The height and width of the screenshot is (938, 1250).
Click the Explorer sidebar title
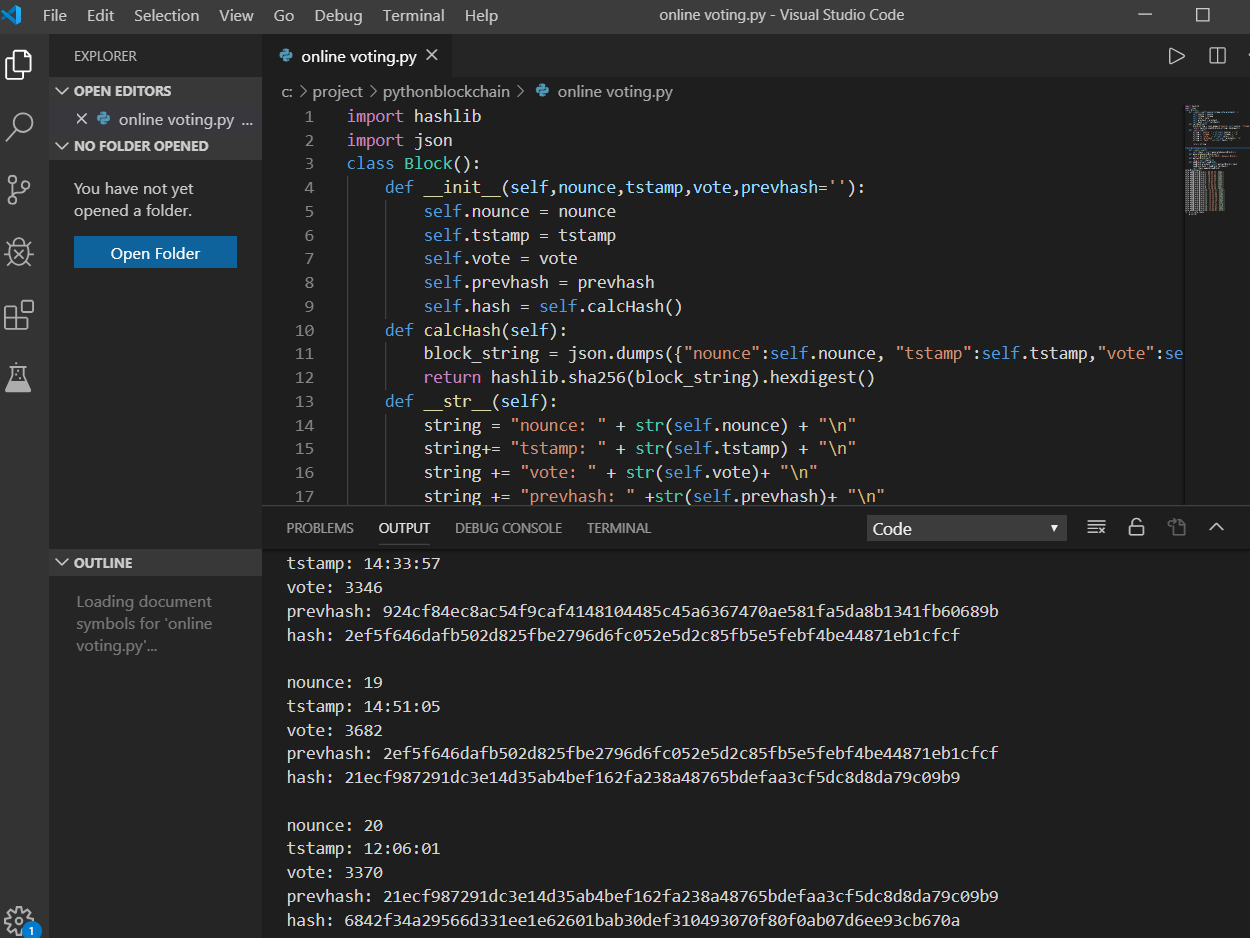(x=105, y=56)
